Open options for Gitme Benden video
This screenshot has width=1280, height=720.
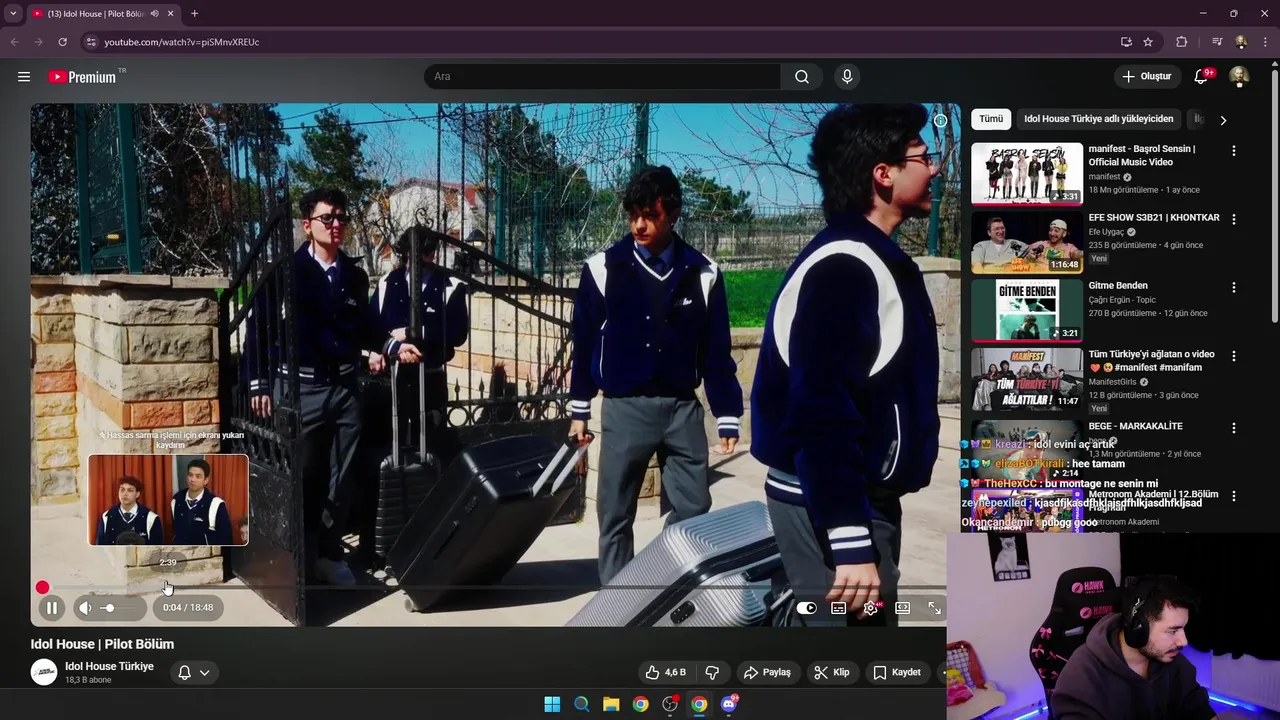pos(1233,287)
